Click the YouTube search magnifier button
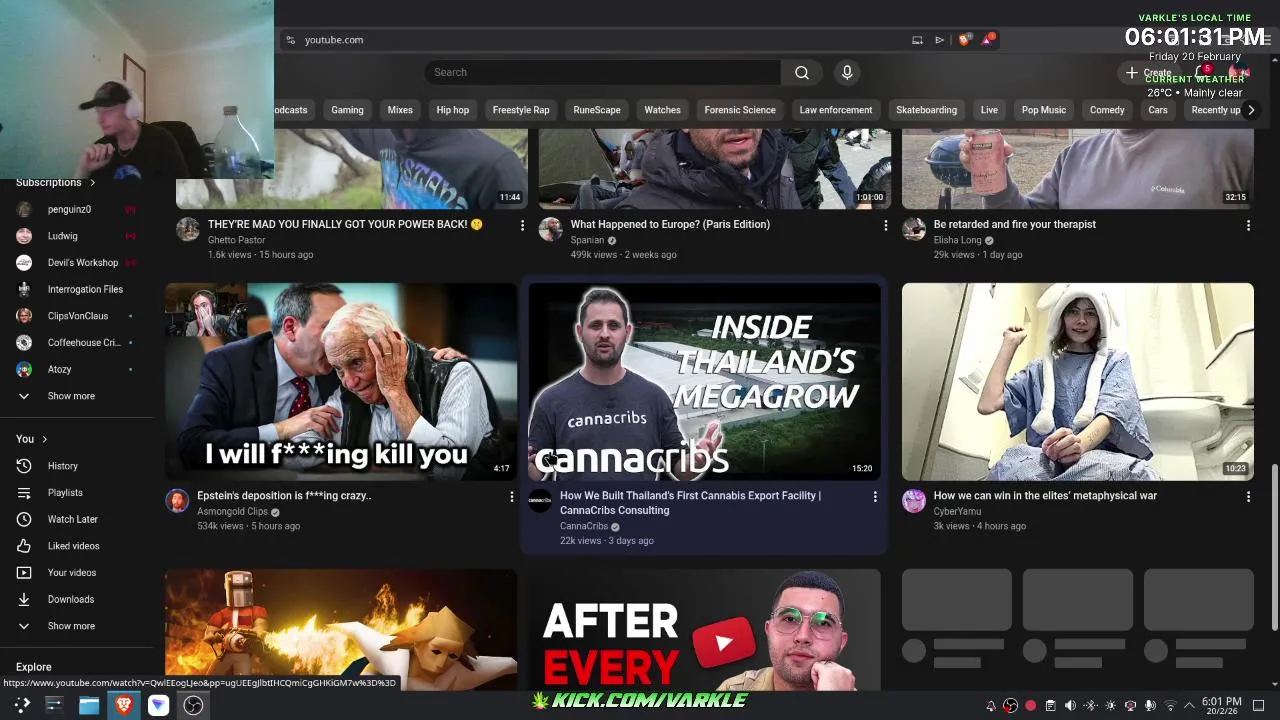This screenshot has height=720, width=1280. (x=801, y=72)
